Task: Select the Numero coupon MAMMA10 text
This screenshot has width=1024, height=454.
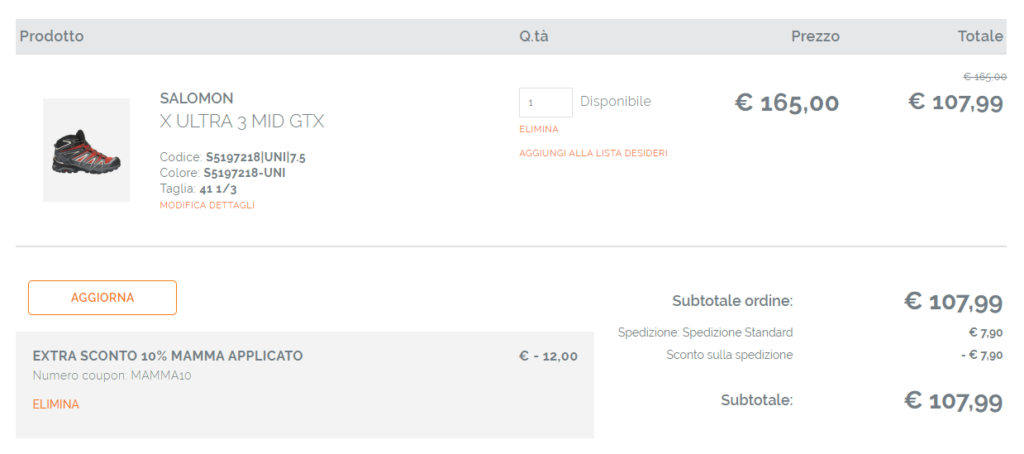Action: [x=112, y=376]
